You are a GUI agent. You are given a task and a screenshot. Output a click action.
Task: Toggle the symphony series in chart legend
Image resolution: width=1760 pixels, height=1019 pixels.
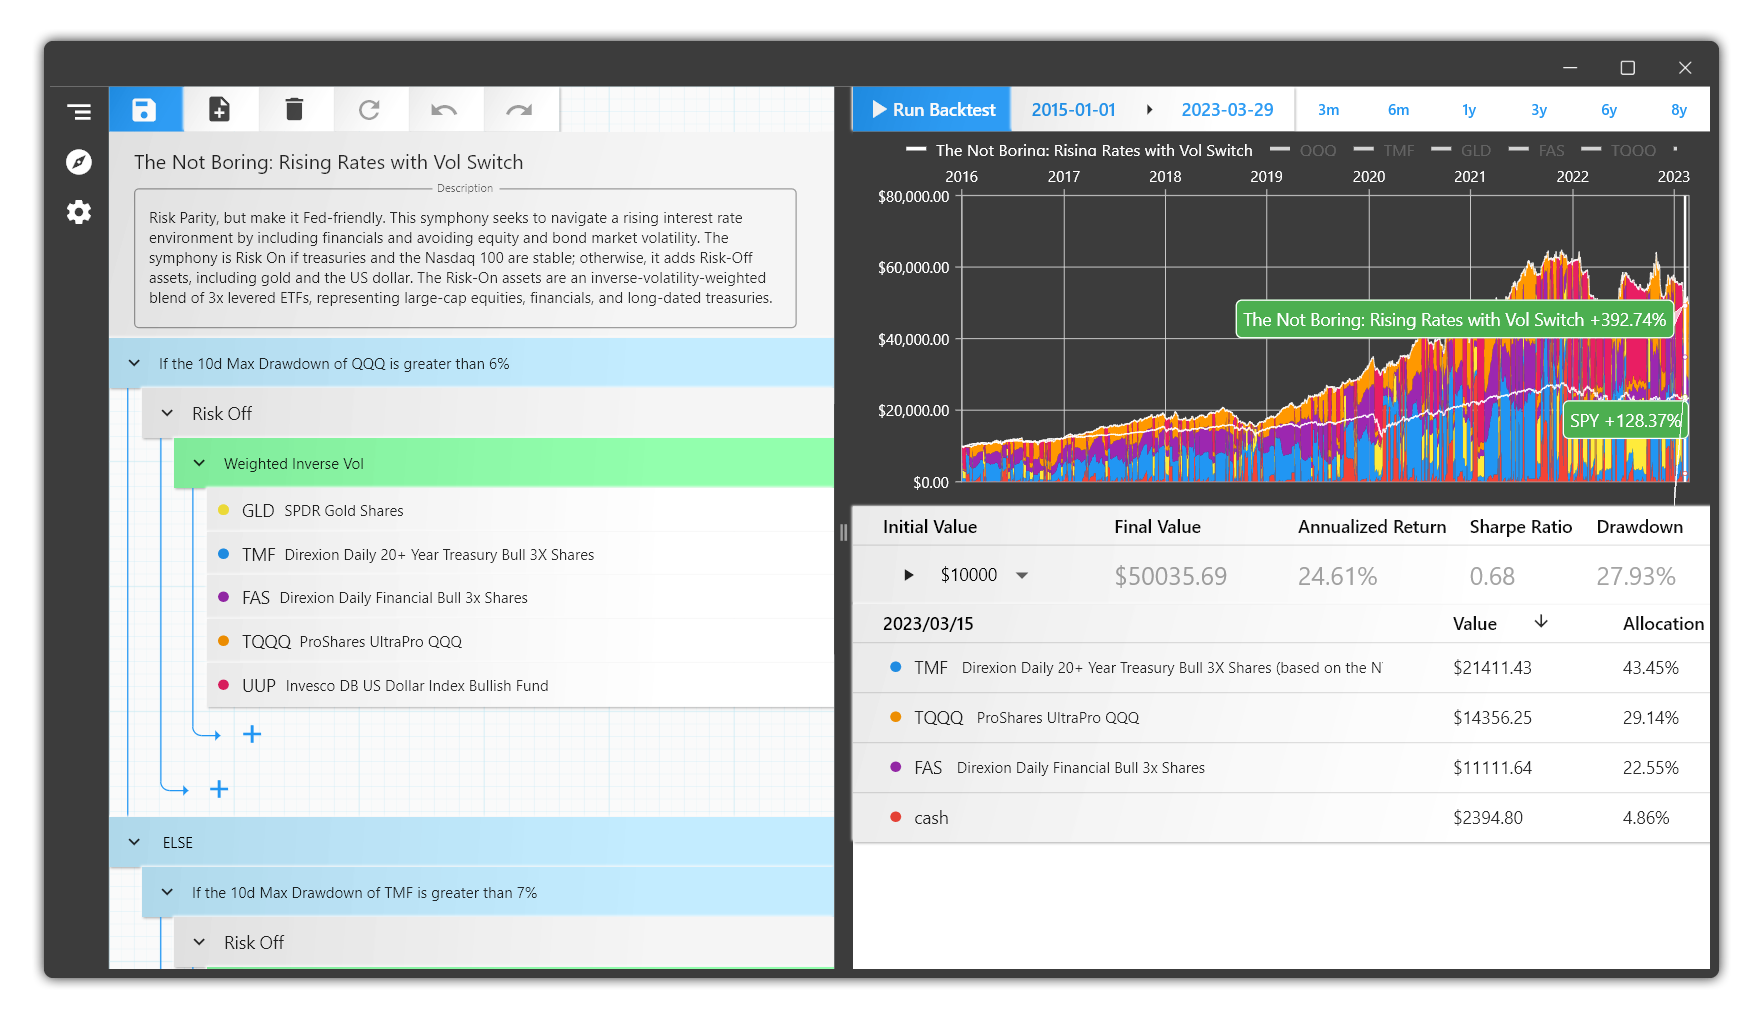click(x=1079, y=150)
